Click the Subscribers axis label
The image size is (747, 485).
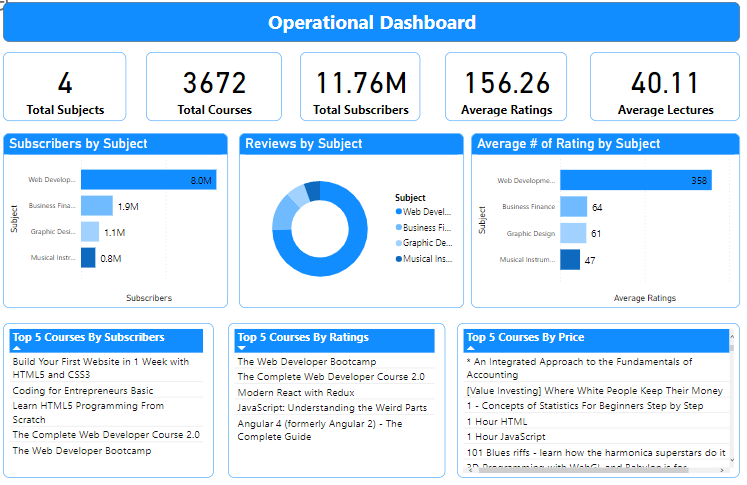149,298
